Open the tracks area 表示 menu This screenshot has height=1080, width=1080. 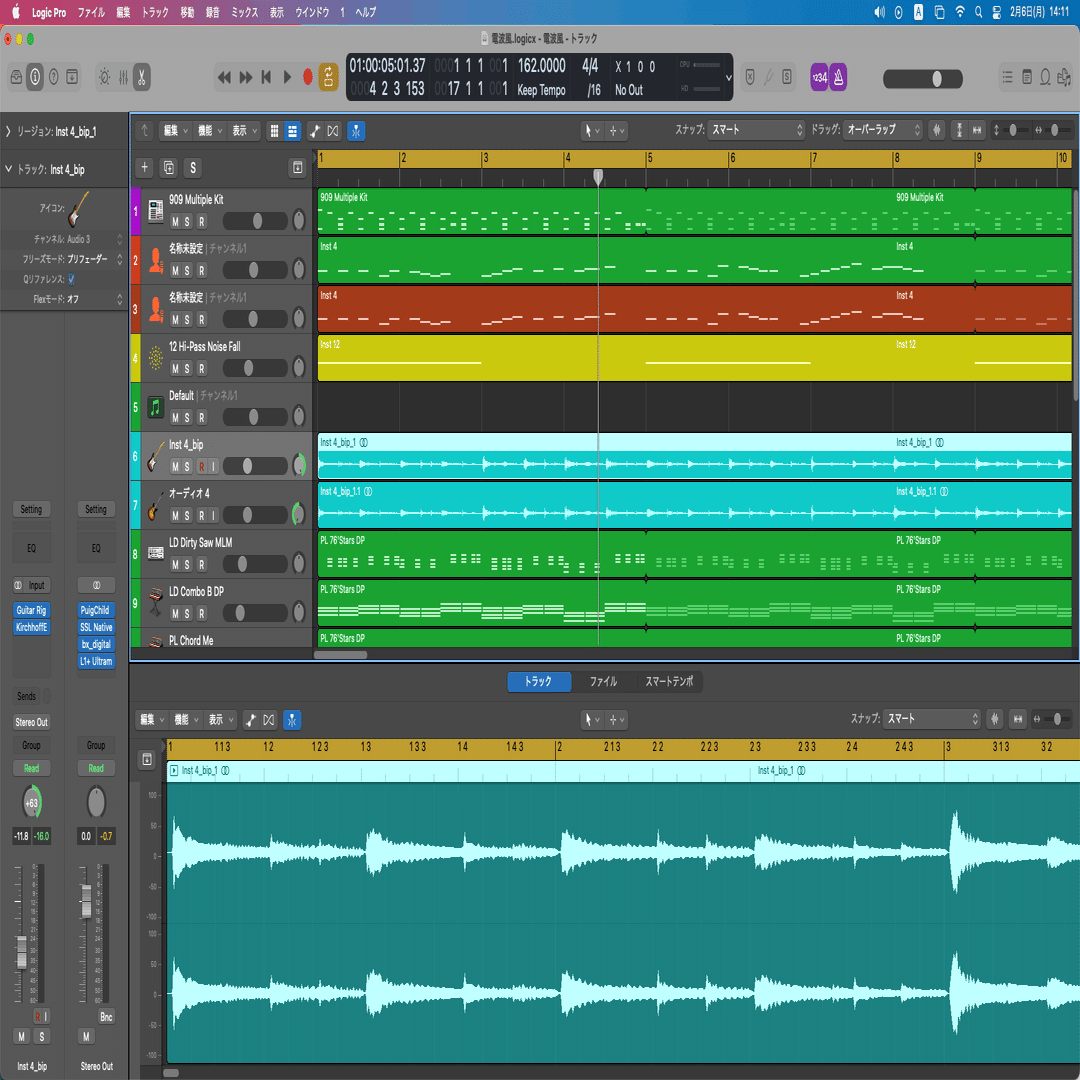244,130
